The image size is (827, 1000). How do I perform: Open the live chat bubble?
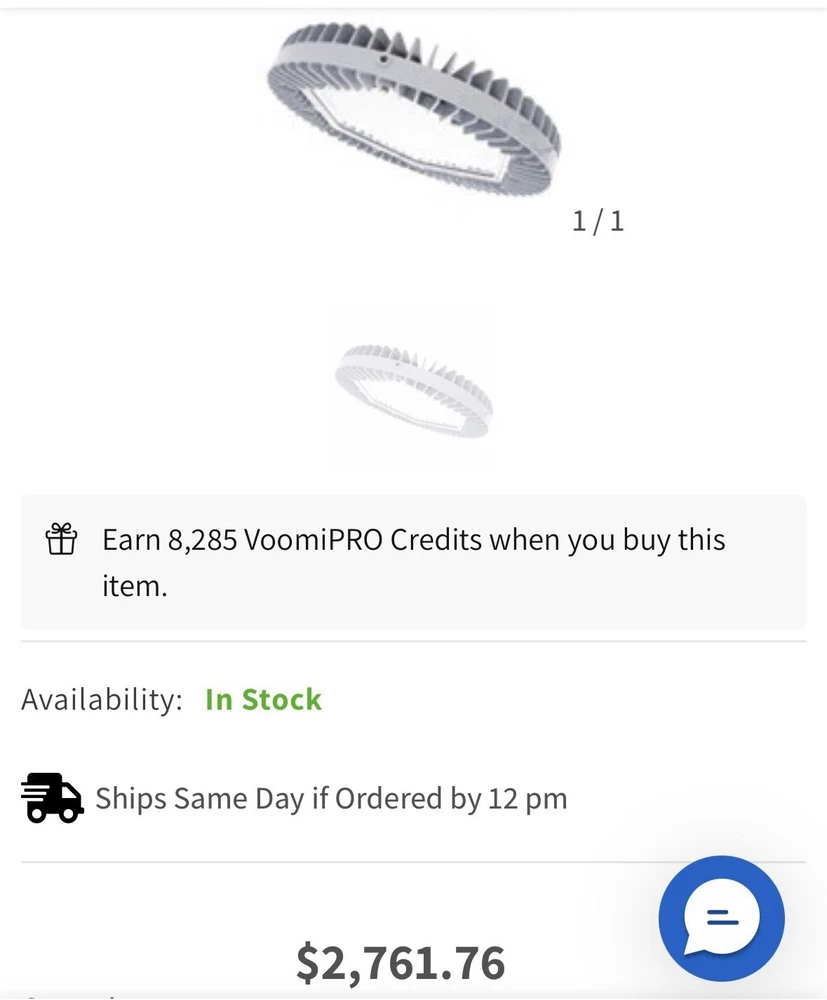click(x=721, y=918)
